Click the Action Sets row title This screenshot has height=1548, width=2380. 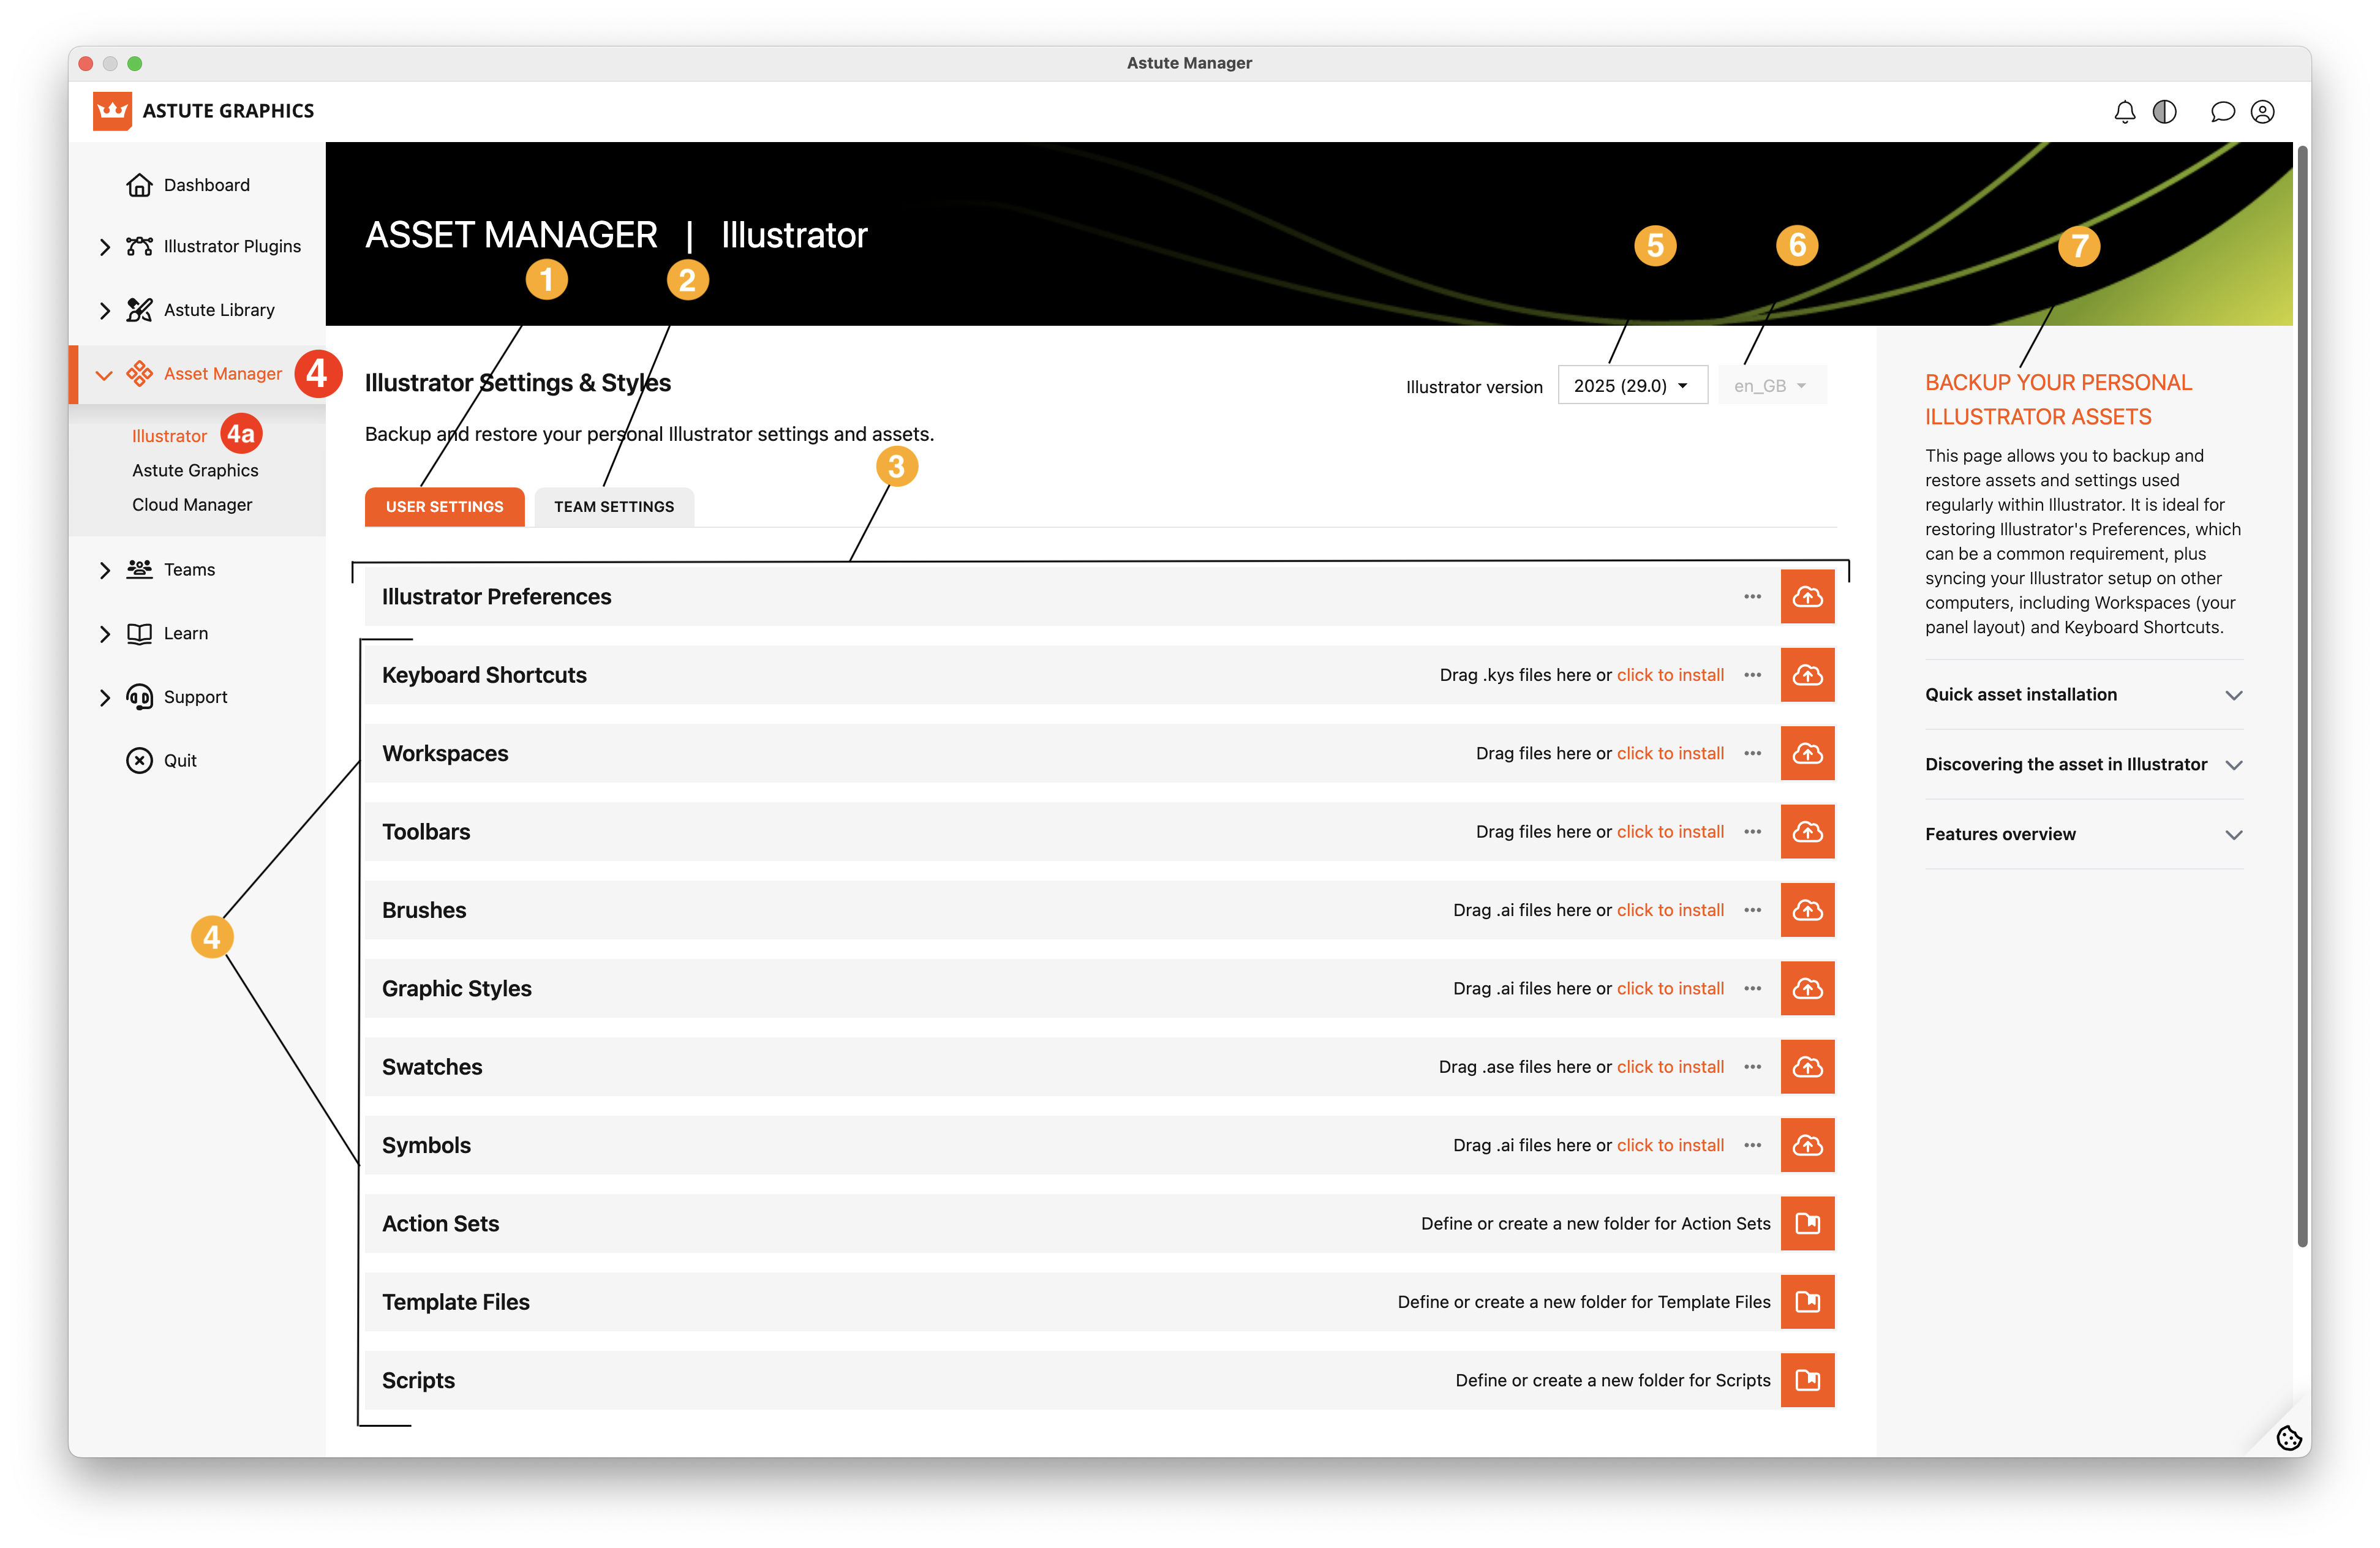coord(440,1224)
